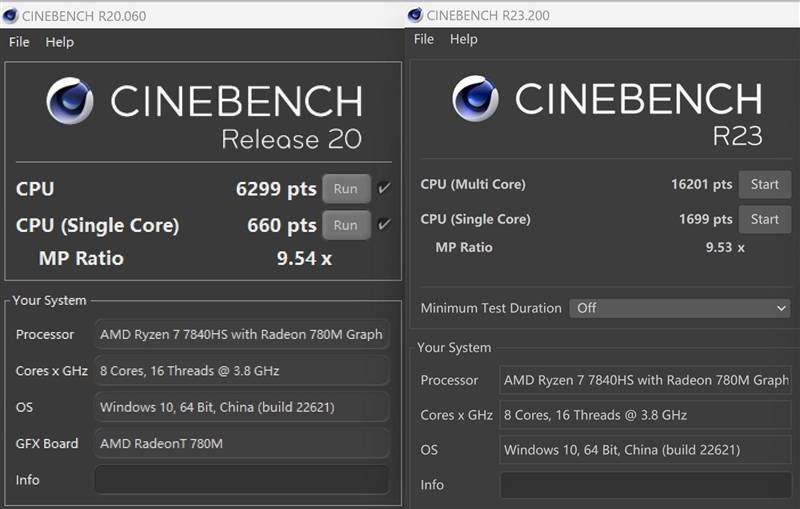Toggle the CPU (Single Core) checkmark in R20
The height and width of the screenshot is (509, 800).
pos(385,225)
